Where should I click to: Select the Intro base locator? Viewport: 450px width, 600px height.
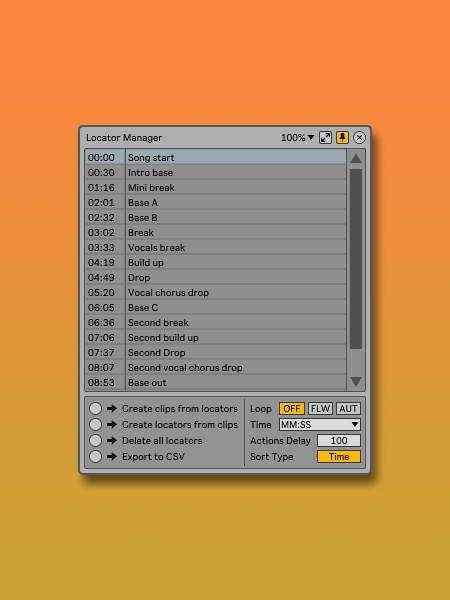[236, 173]
